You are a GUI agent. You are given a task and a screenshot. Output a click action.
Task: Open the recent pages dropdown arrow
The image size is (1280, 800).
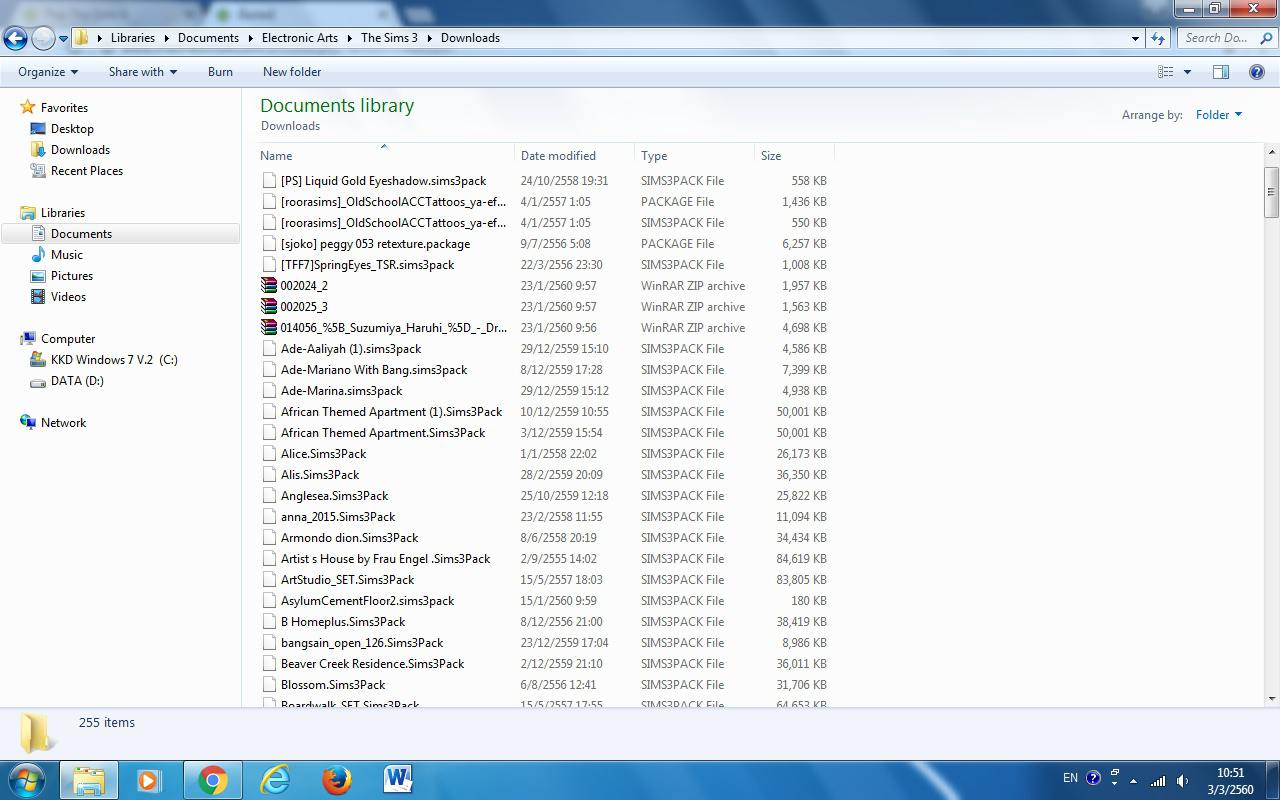63,39
